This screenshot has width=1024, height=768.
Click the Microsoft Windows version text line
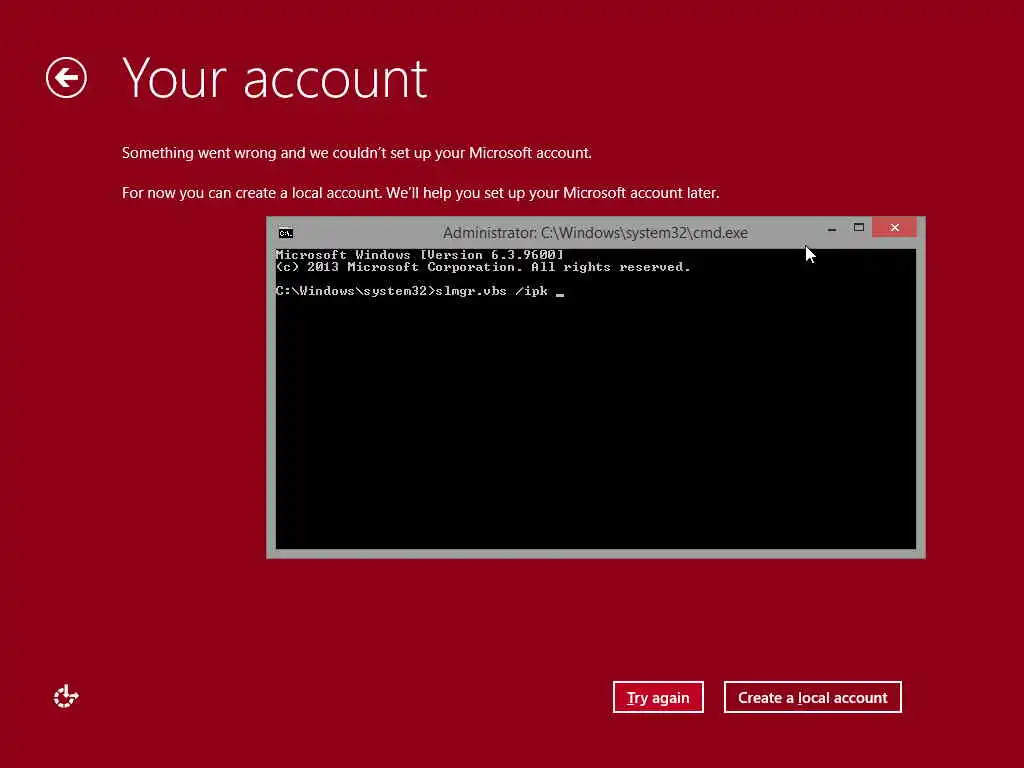tap(419, 255)
